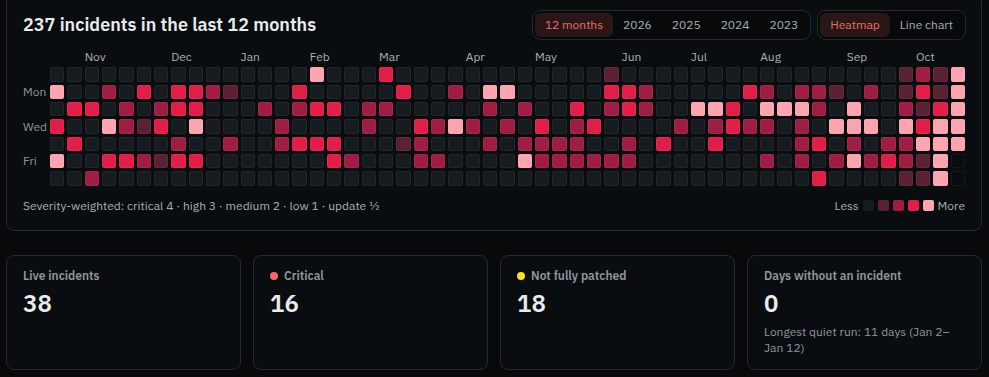Click the dim maroon legend swatch
Image resolution: width=989 pixels, height=377 pixels.
pos(884,206)
